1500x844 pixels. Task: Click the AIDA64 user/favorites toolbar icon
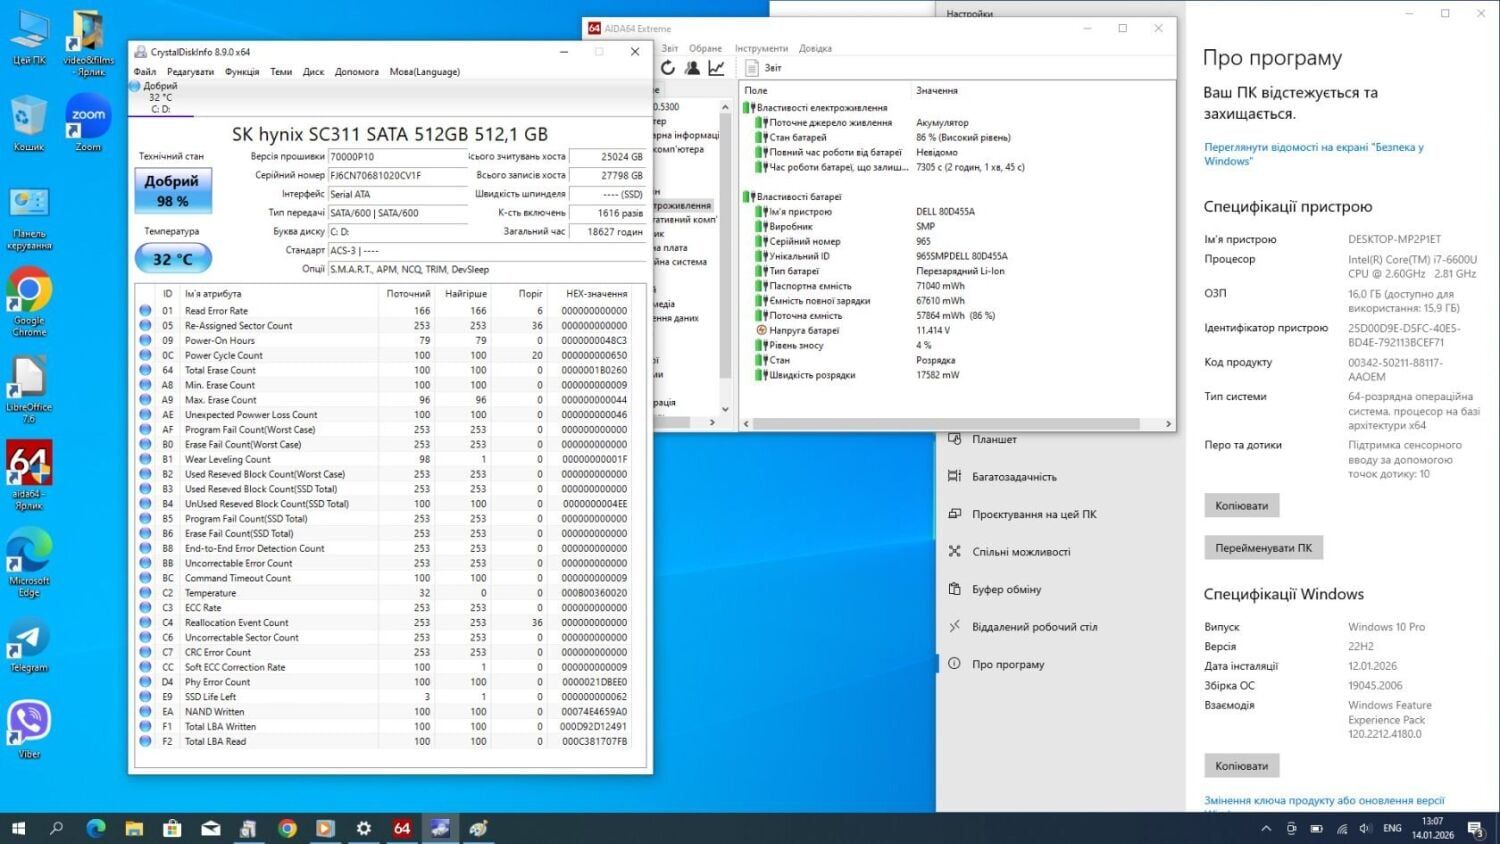(x=692, y=68)
